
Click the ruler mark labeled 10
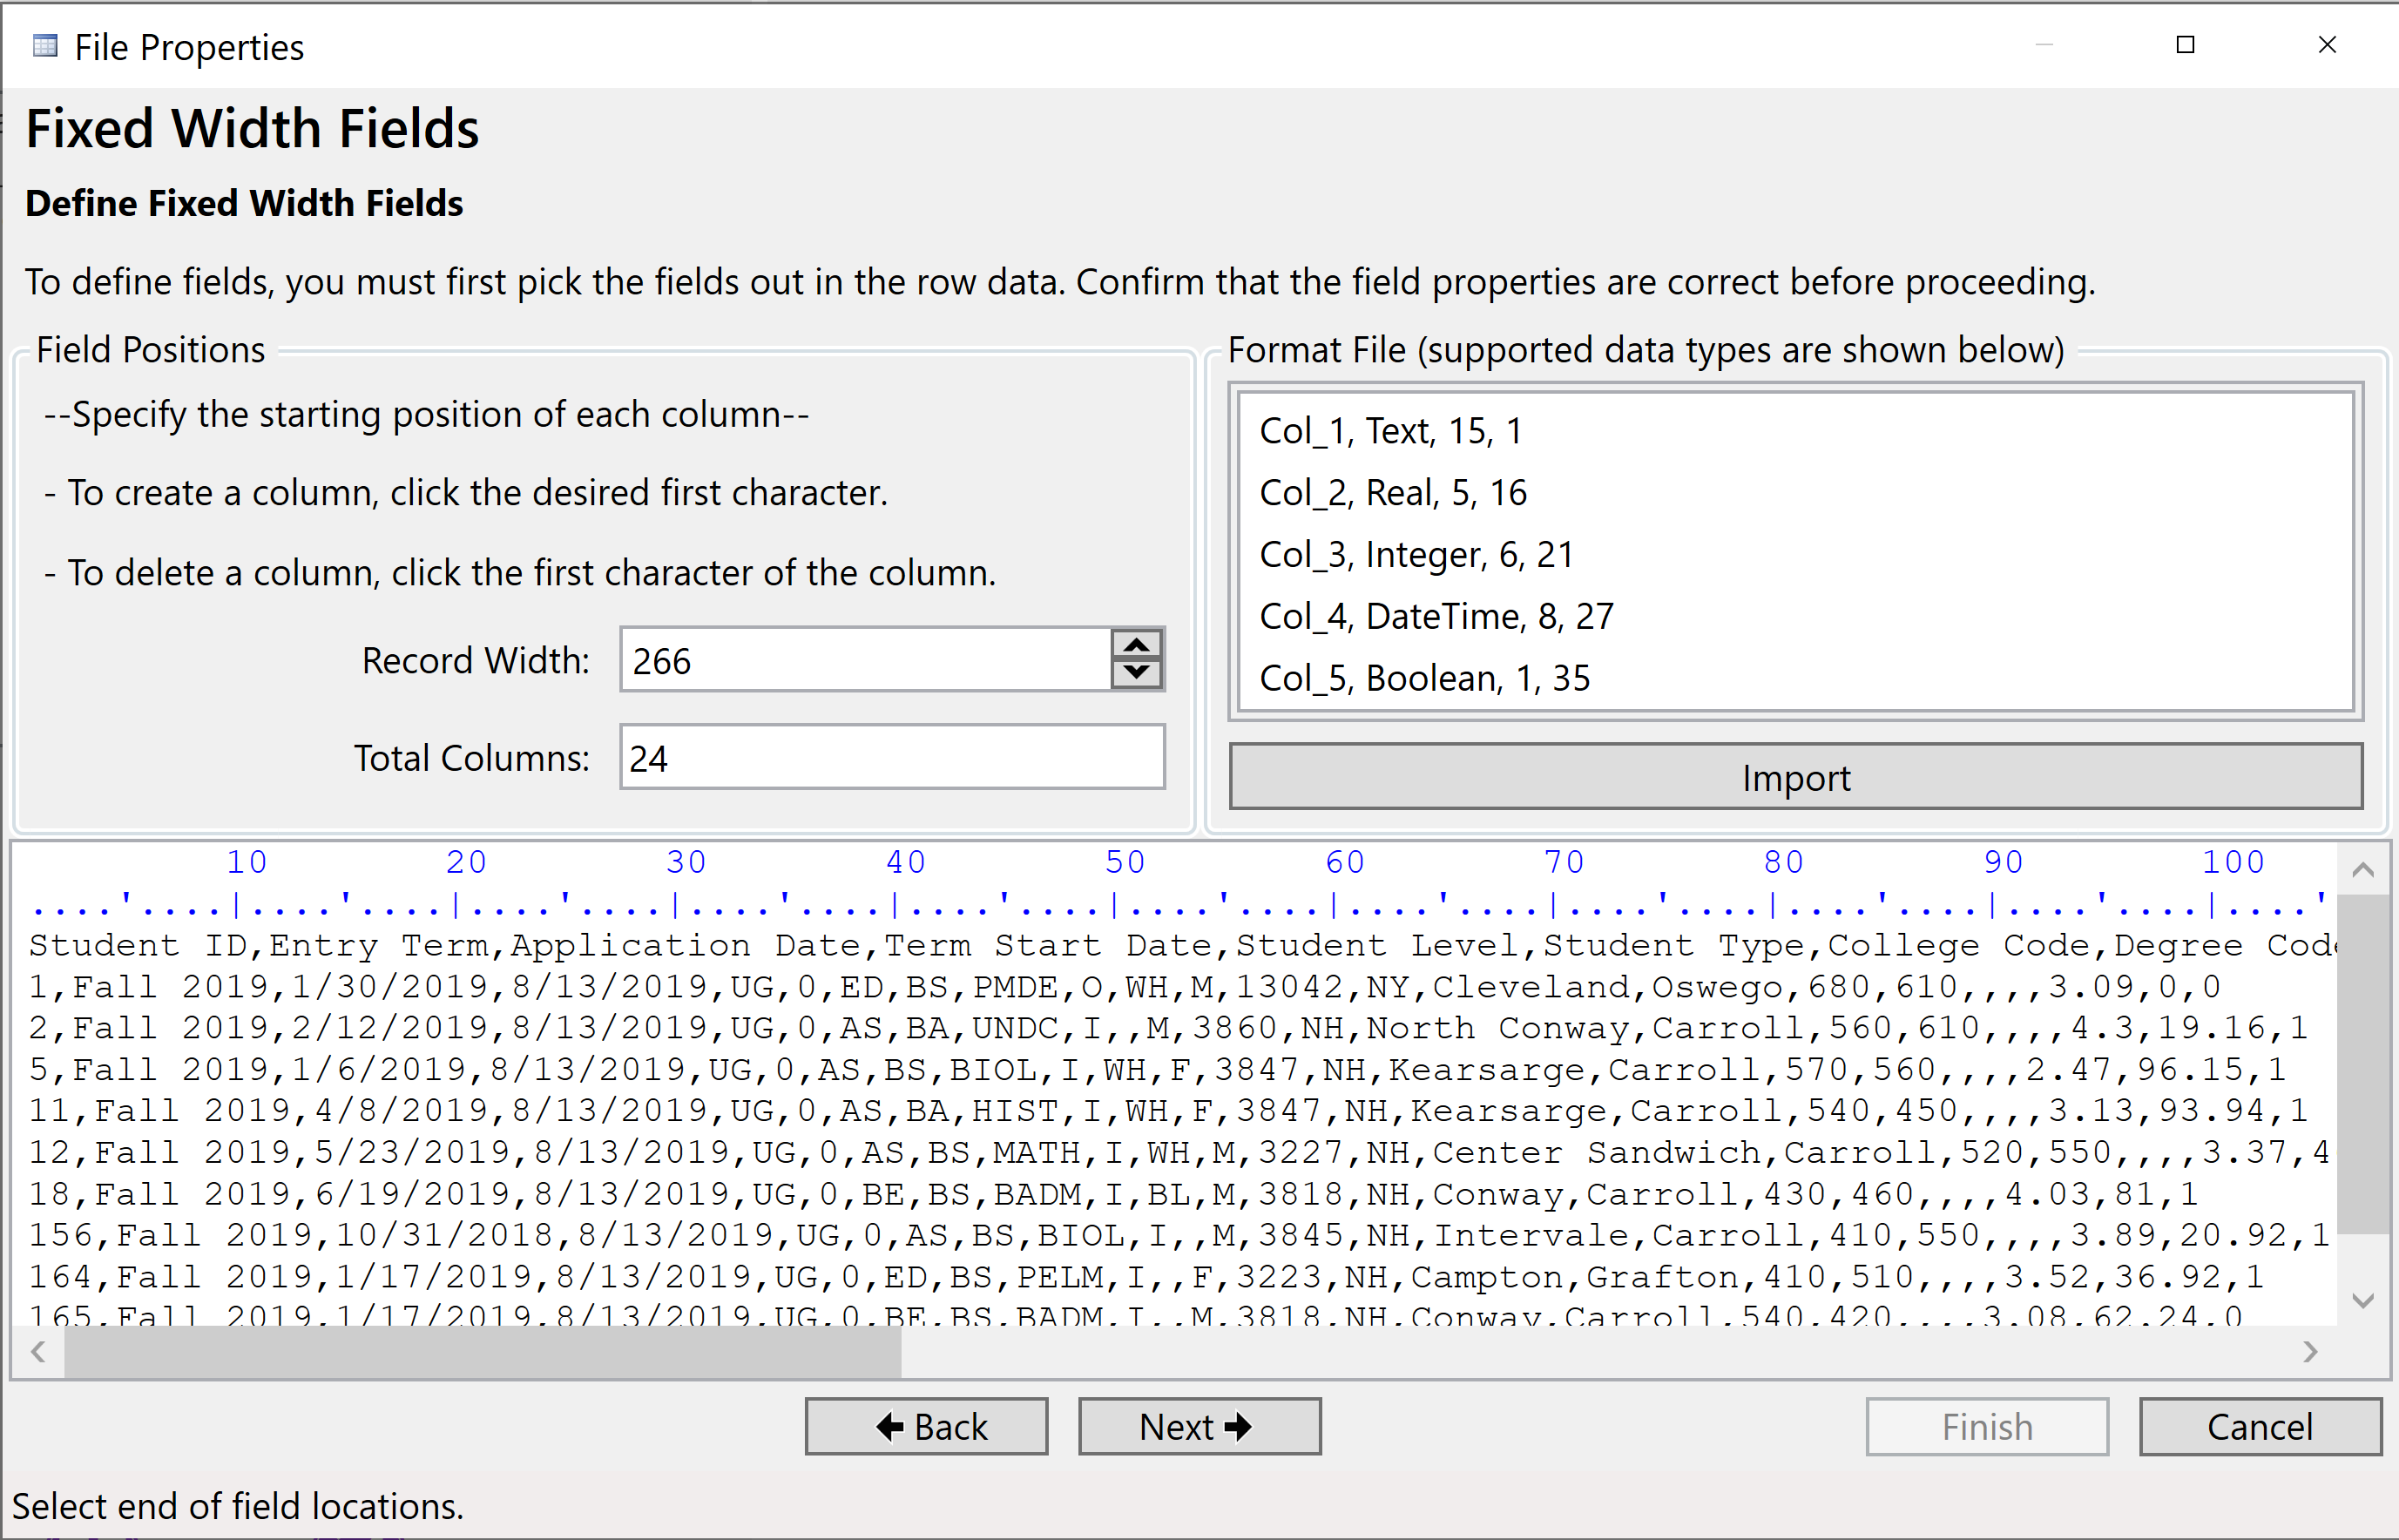246,862
